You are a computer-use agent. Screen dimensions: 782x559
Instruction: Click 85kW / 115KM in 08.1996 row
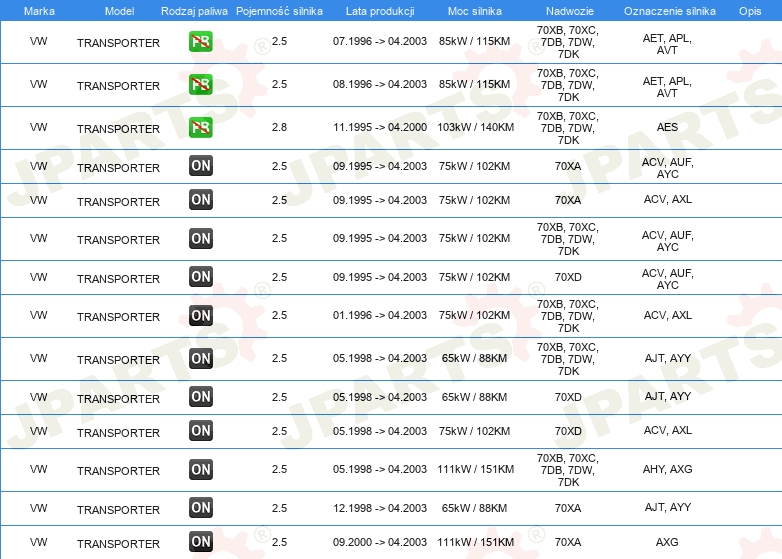pyautogui.click(x=474, y=84)
